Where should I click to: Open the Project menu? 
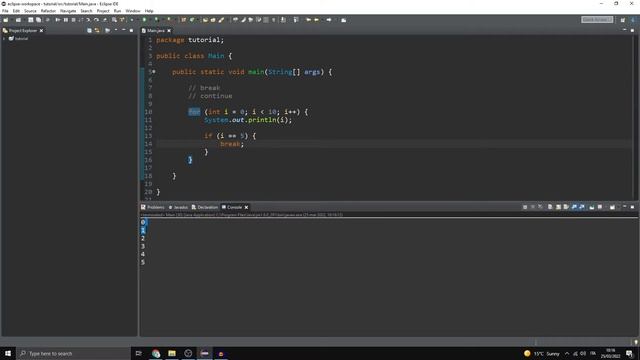(103, 11)
